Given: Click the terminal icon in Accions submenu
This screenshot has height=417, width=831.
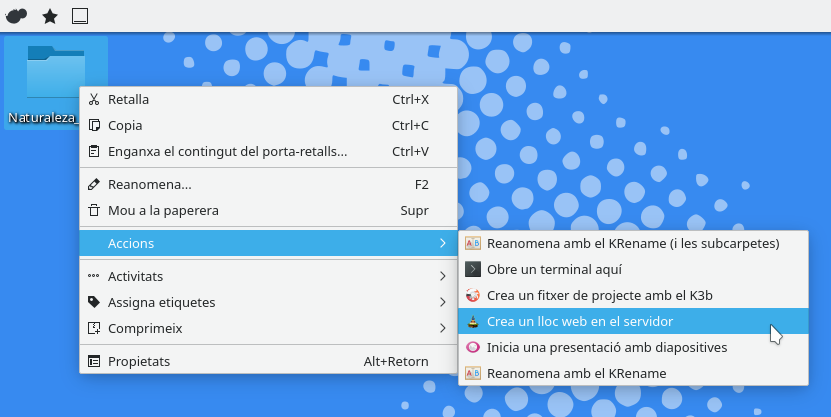Looking at the screenshot, I should point(473,269).
